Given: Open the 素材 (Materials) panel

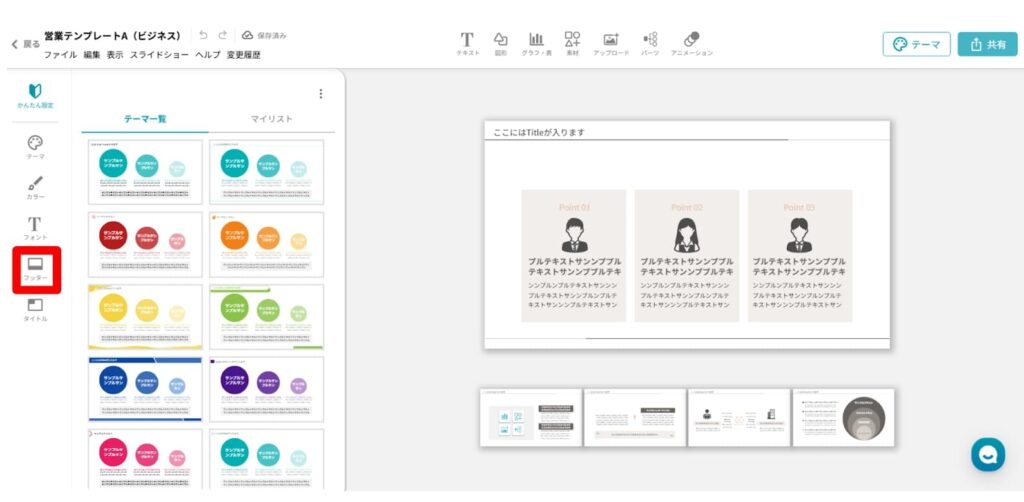Looking at the screenshot, I should pos(572,43).
